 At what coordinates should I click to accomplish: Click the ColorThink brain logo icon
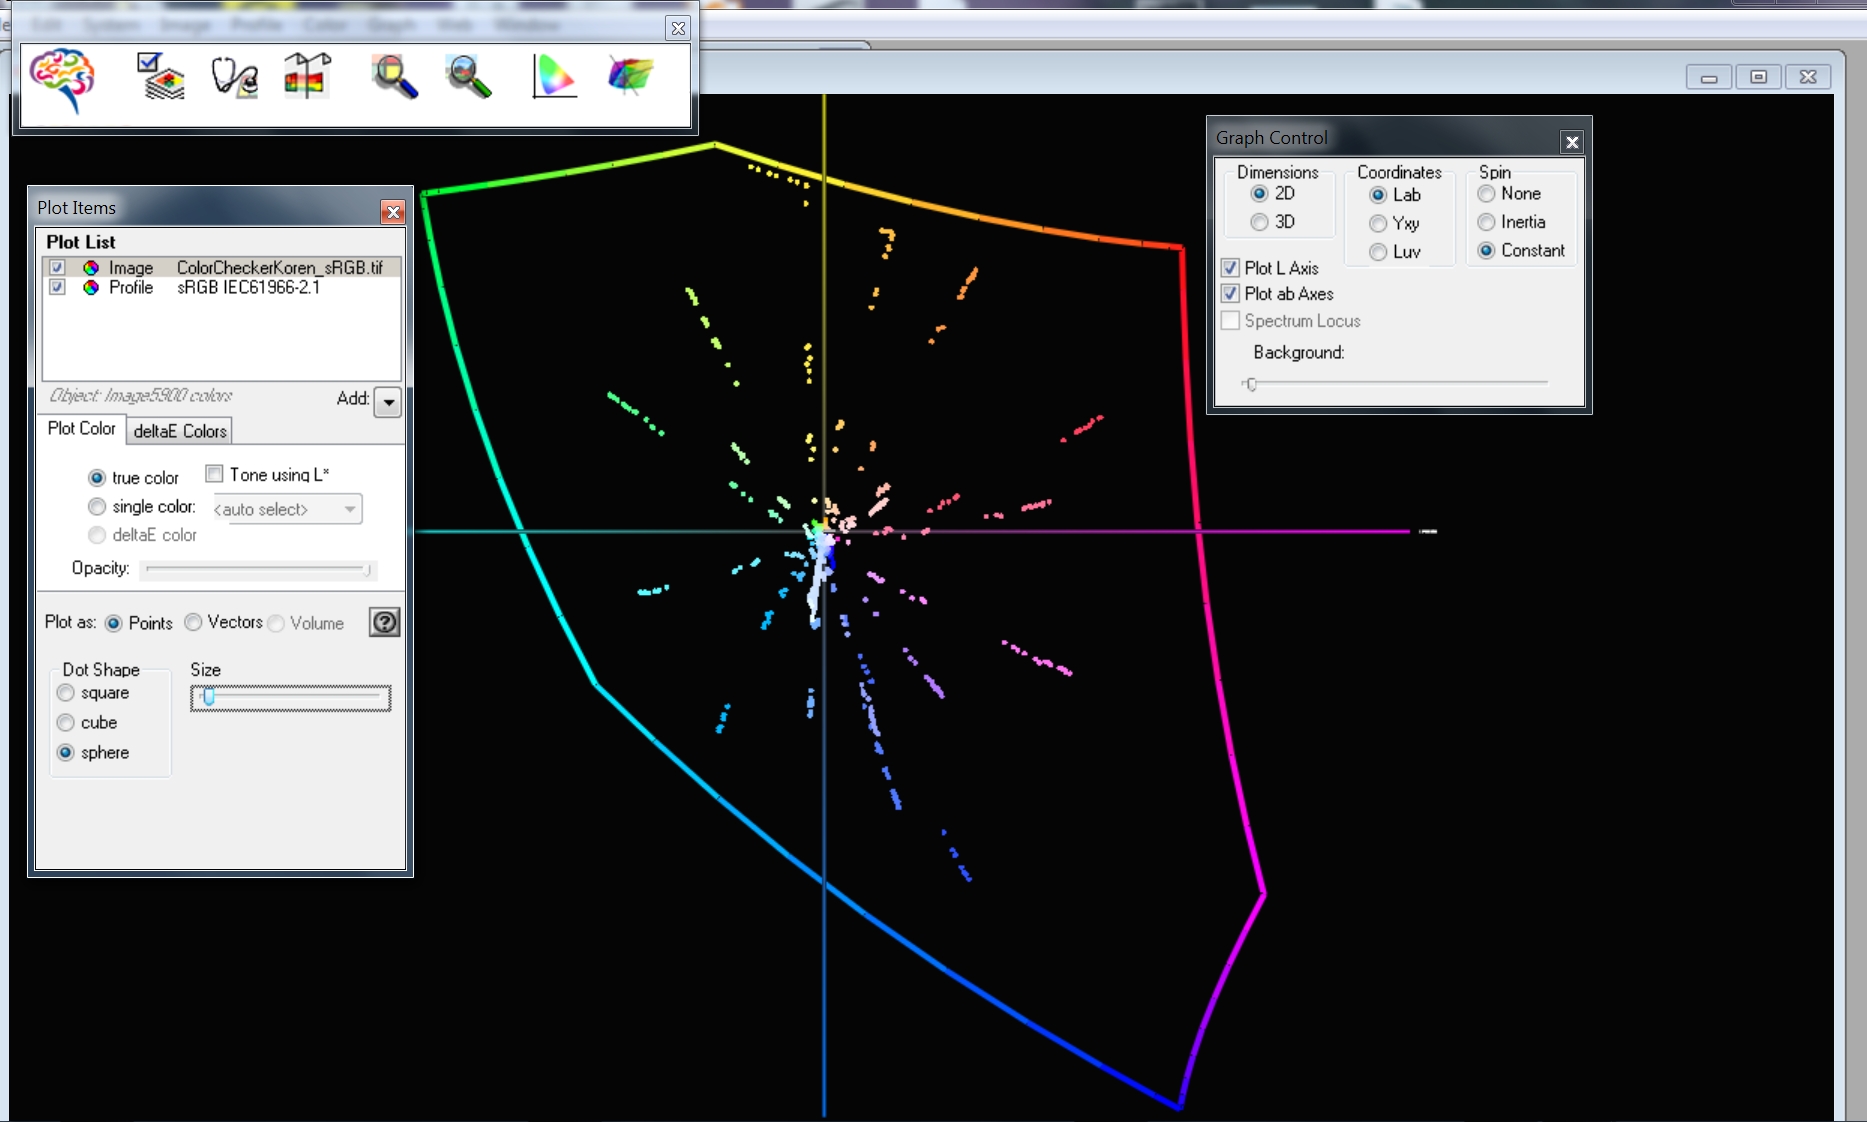(63, 79)
